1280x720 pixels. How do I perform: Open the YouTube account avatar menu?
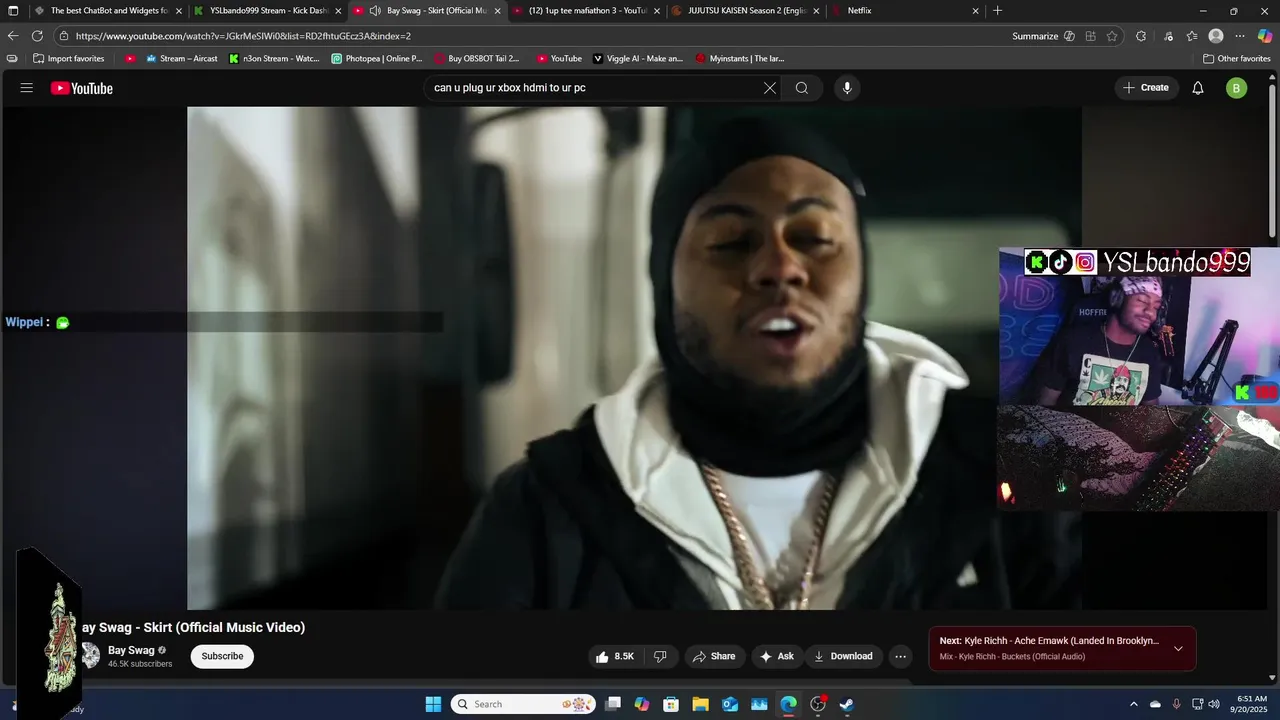1237,88
